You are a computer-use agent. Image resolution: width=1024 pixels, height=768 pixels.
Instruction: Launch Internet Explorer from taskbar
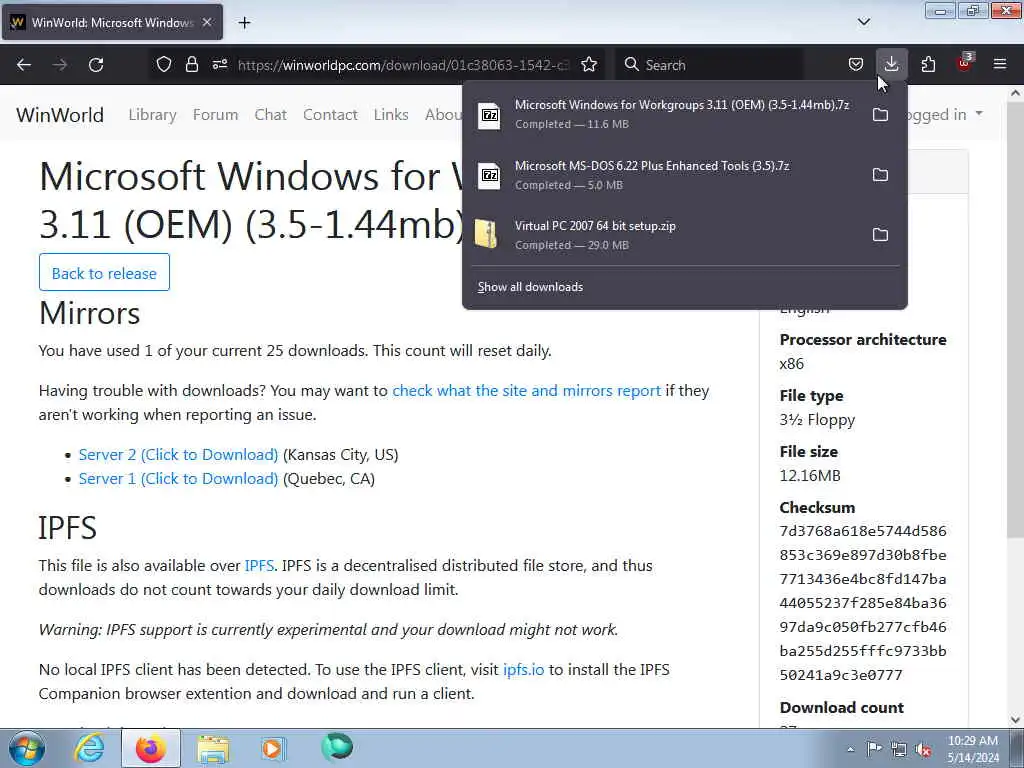click(x=89, y=748)
